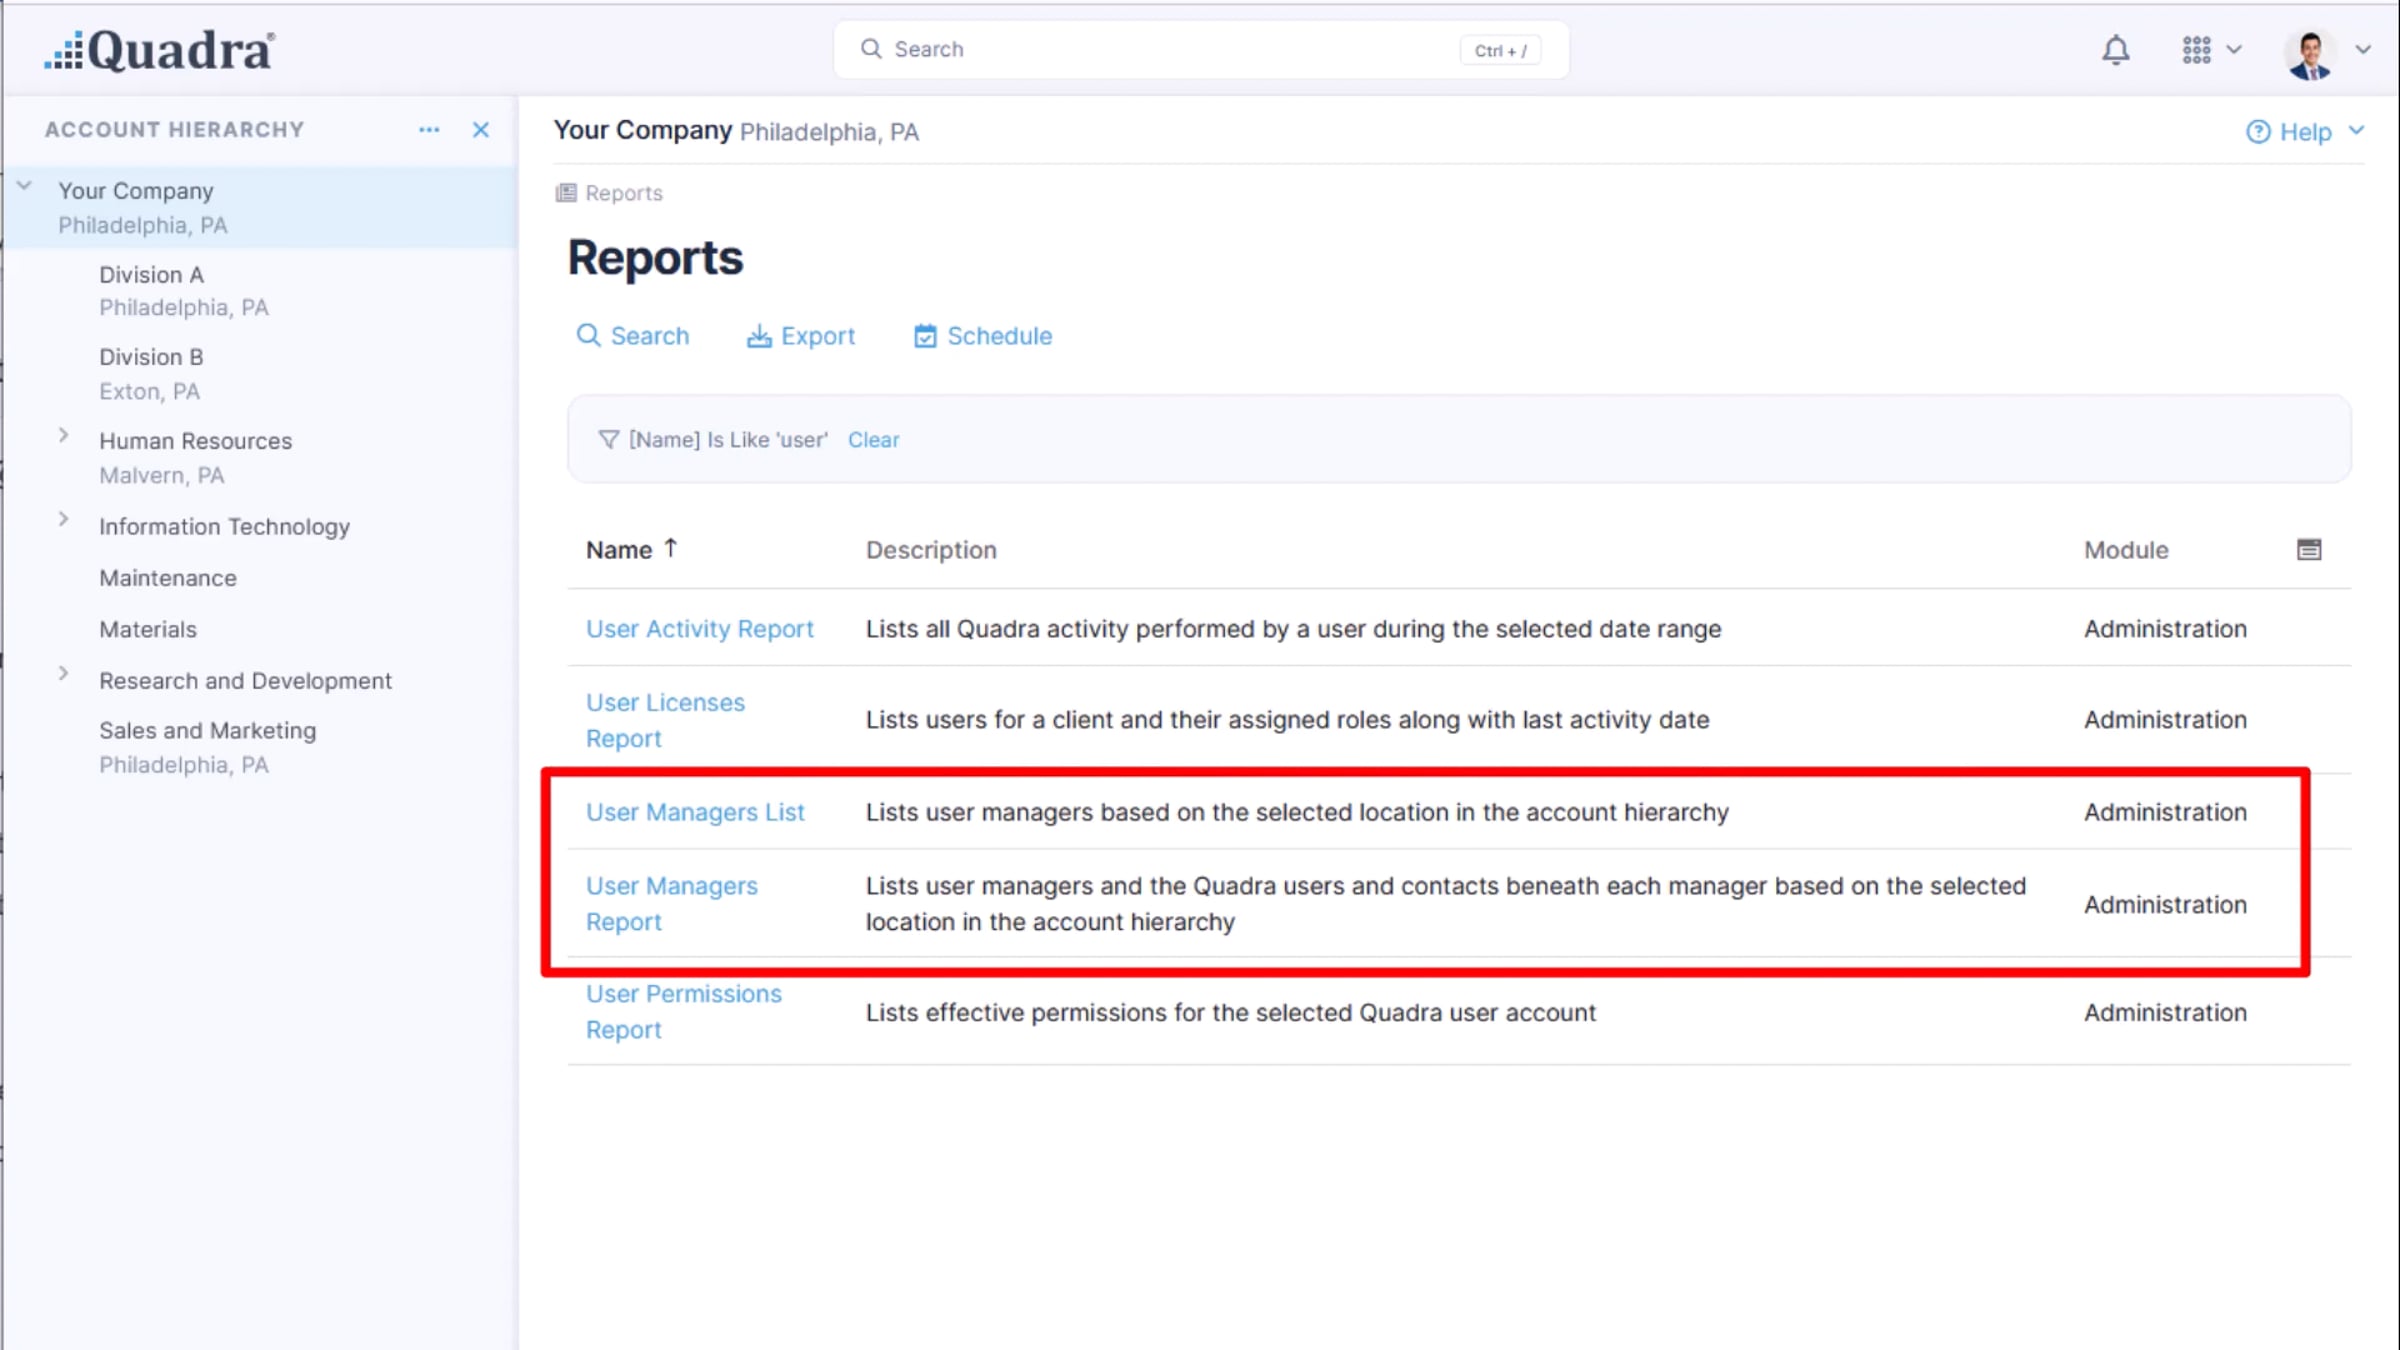
Task: Open the notifications bell
Action: point(2115,50)
